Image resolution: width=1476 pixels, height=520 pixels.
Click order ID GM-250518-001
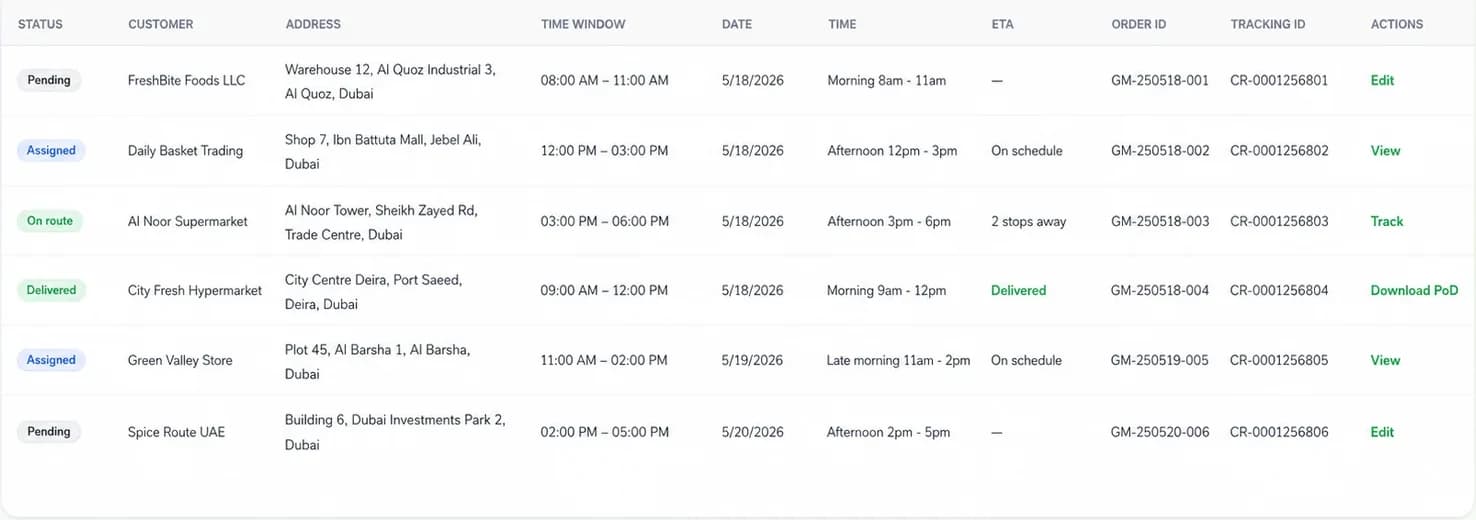1160,80
